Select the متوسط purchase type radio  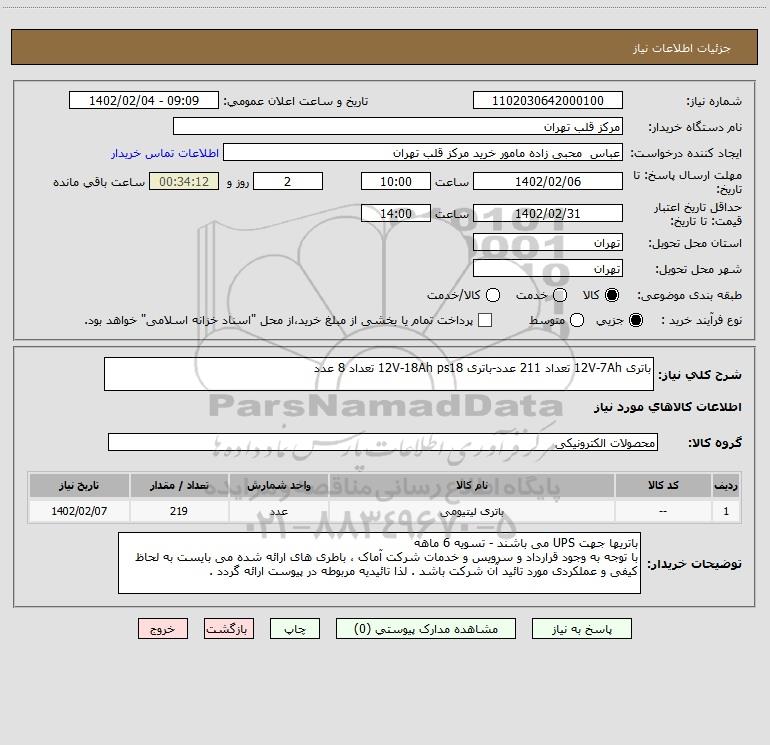[577, 320]
